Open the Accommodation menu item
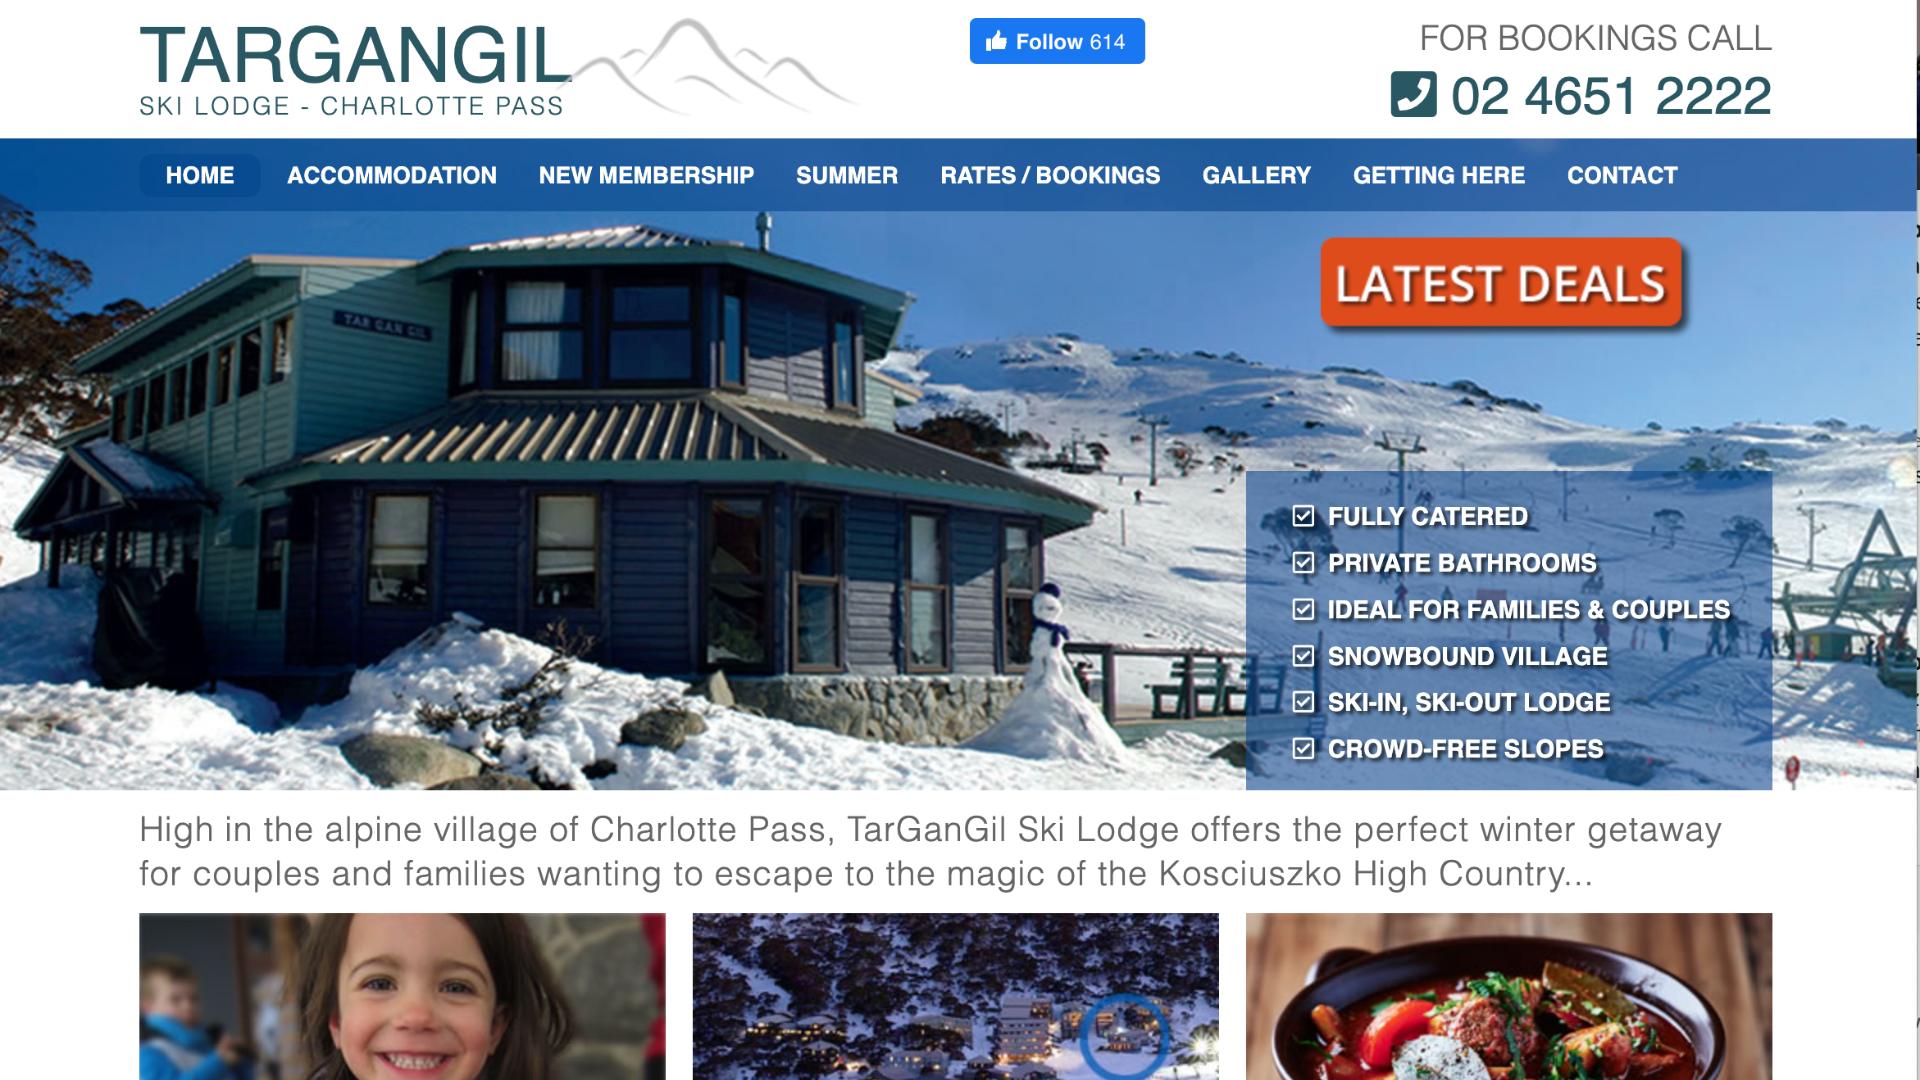Image resolution: width=1920 pixels, height=1080 pixels. point(392,175)
